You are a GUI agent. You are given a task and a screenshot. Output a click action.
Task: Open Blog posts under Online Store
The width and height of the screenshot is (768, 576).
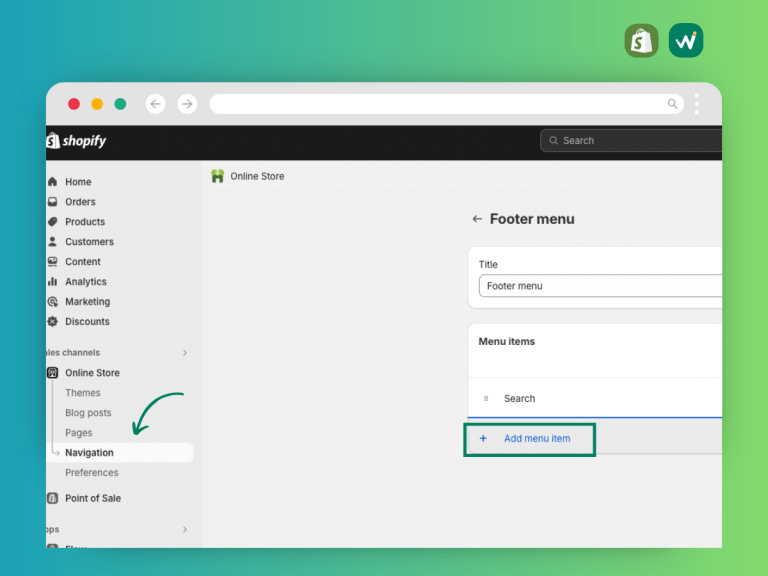point(88,413)
